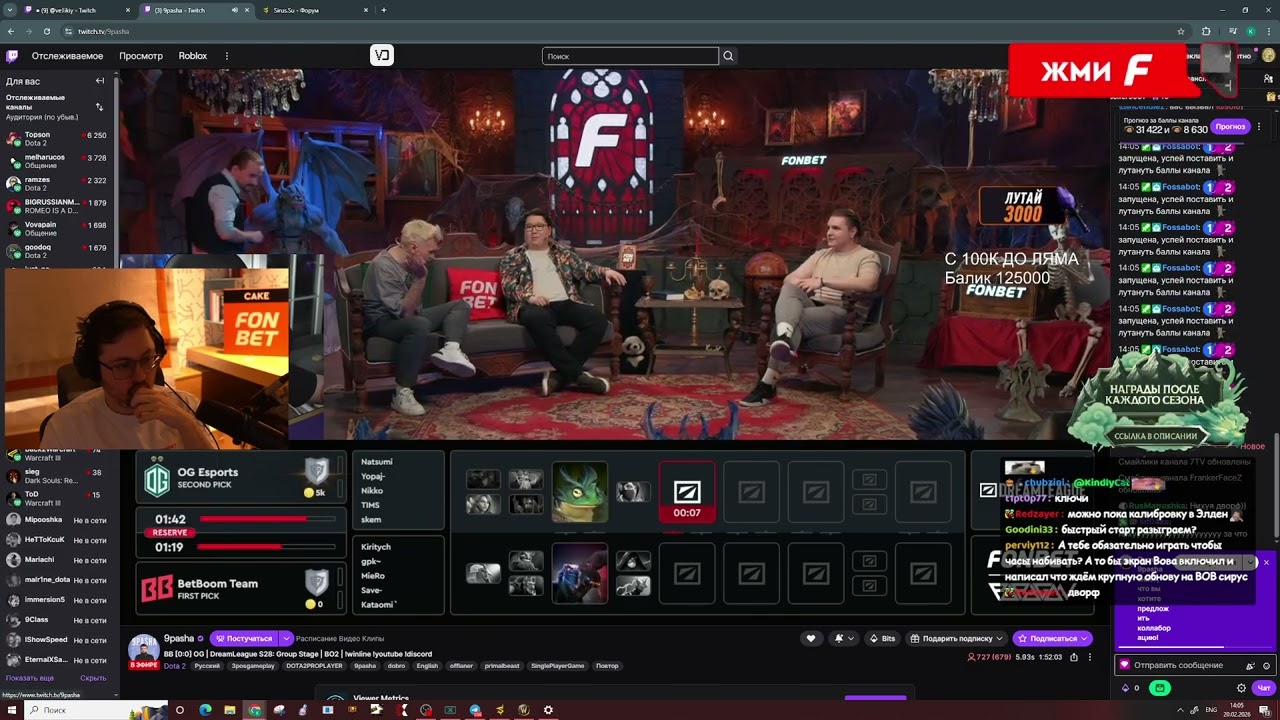The height and width of the screenshot is (720, 1280).
Task: Click the heart follow icon
Action: tap(811, 638)
